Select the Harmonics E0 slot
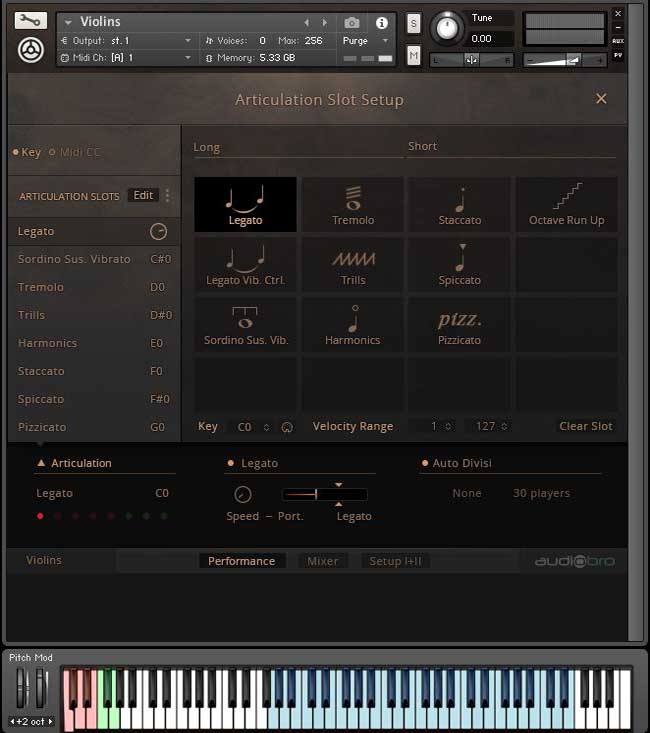The height and width of the screenshot is (733, 650). 94,344
